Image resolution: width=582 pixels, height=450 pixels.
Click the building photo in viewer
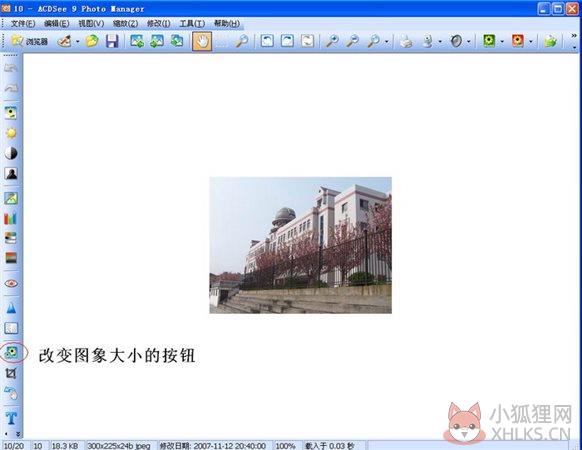pos(301,245)
